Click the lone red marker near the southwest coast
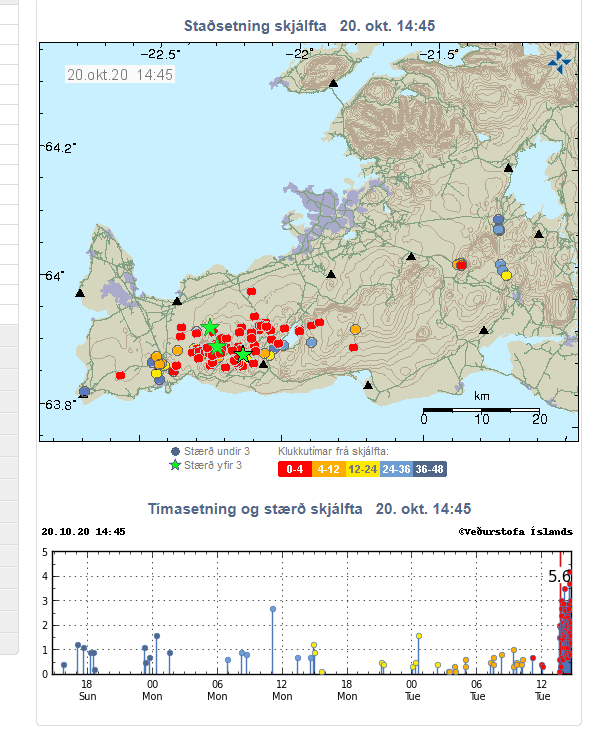The width and height of the screenshot is (598, 745). coord(121,375)
